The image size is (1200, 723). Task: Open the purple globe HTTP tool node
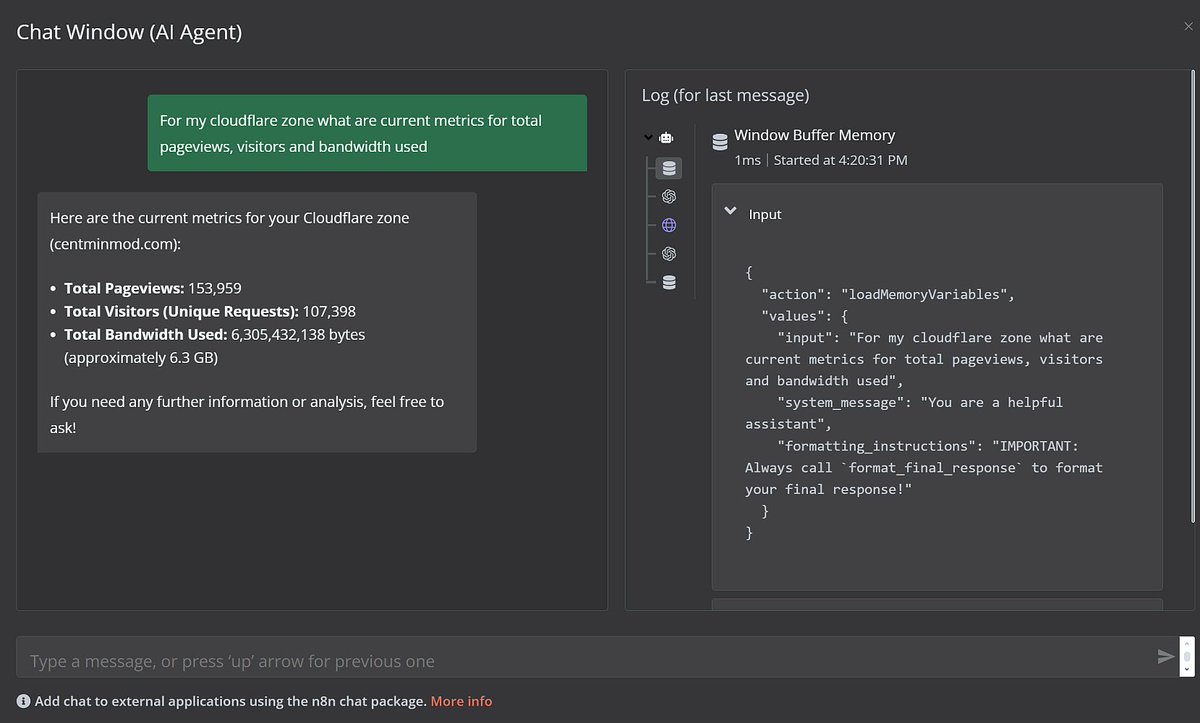click(x=669, y=225)
